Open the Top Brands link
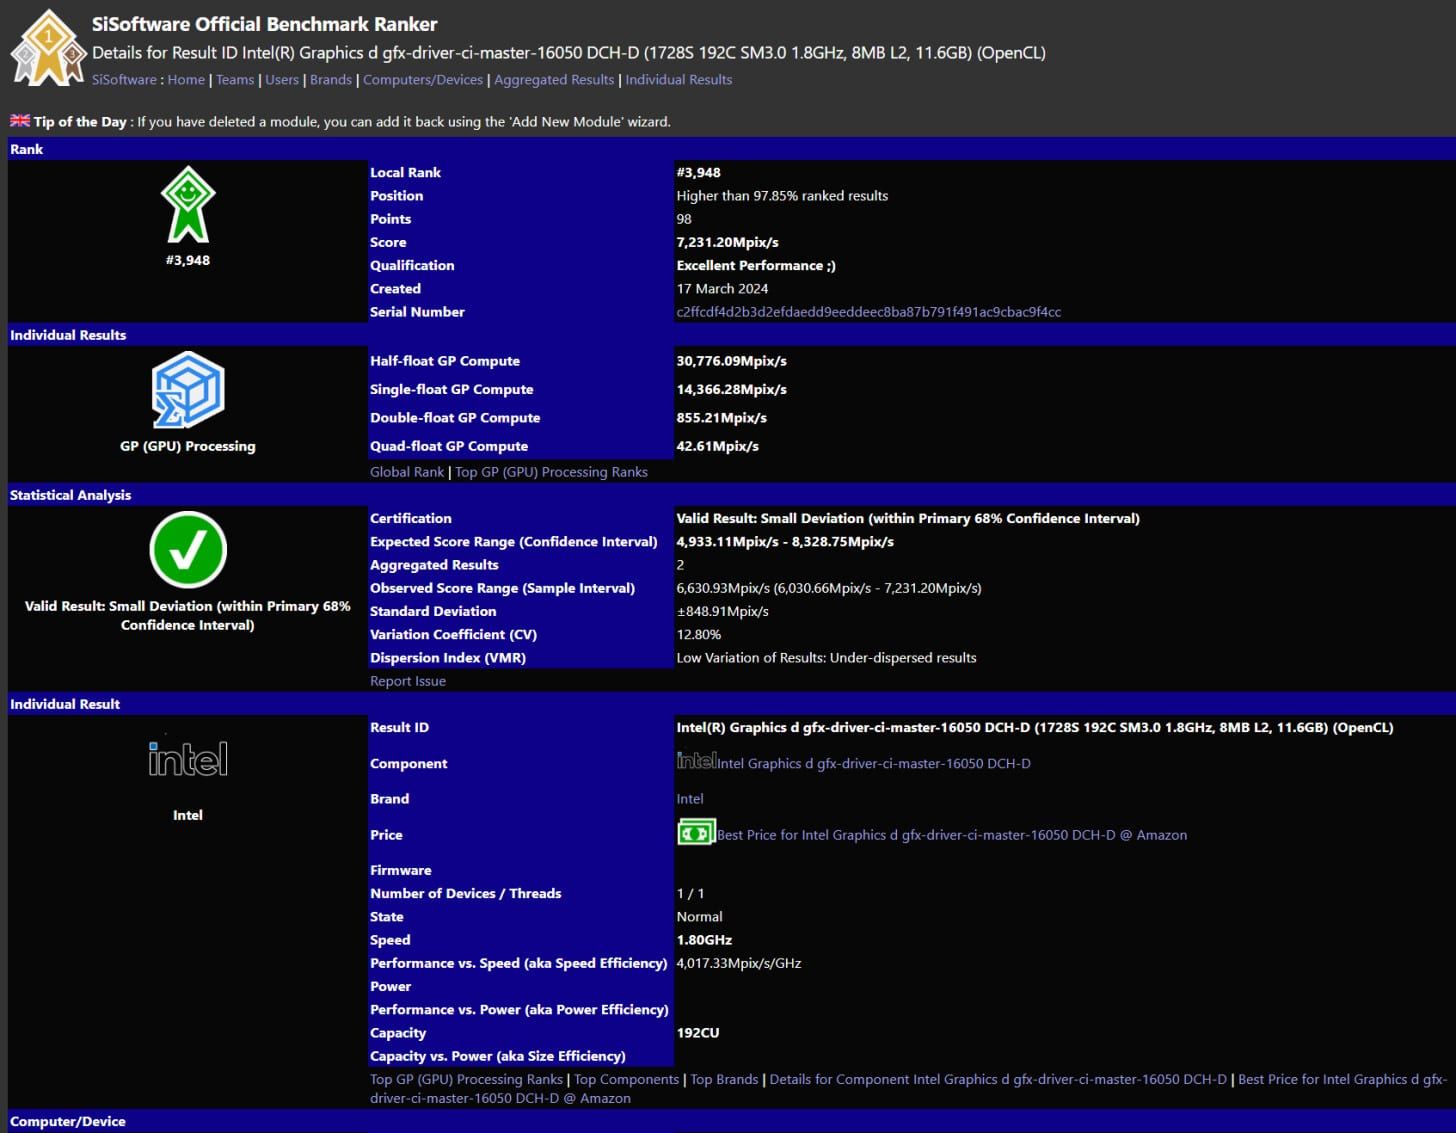Image resolution: width=1456 pixels, height=1133 pixels. pyautogui.click(x=723, y=1079)
